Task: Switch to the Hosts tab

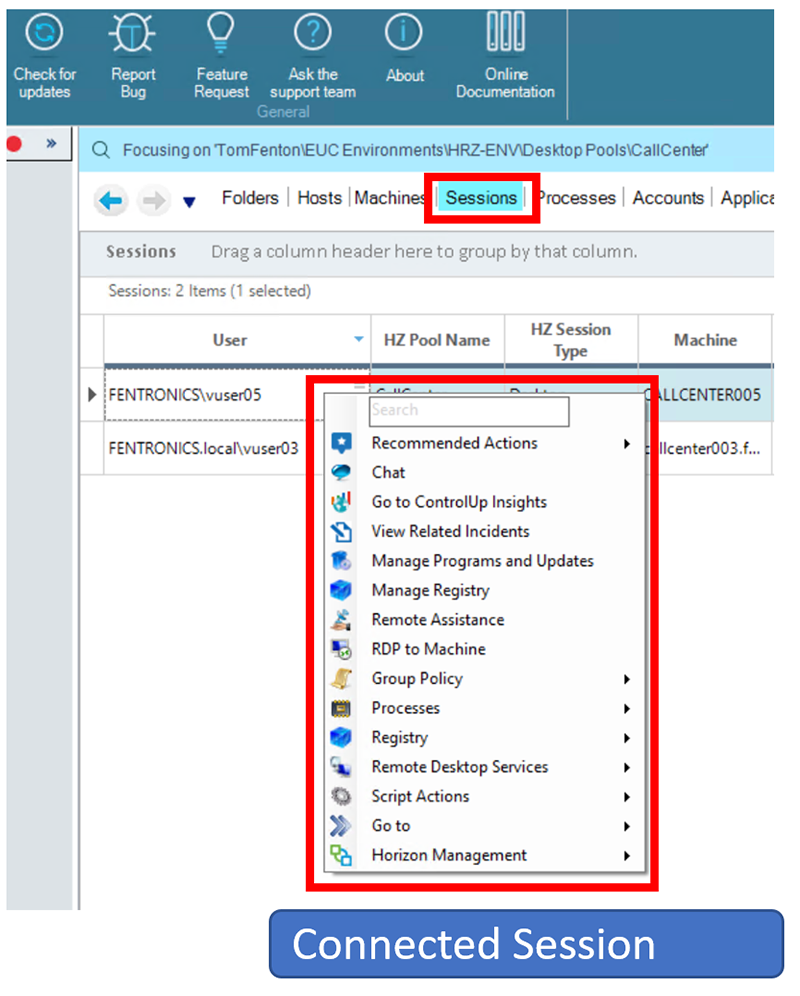Action: click(x=319, y=198)
